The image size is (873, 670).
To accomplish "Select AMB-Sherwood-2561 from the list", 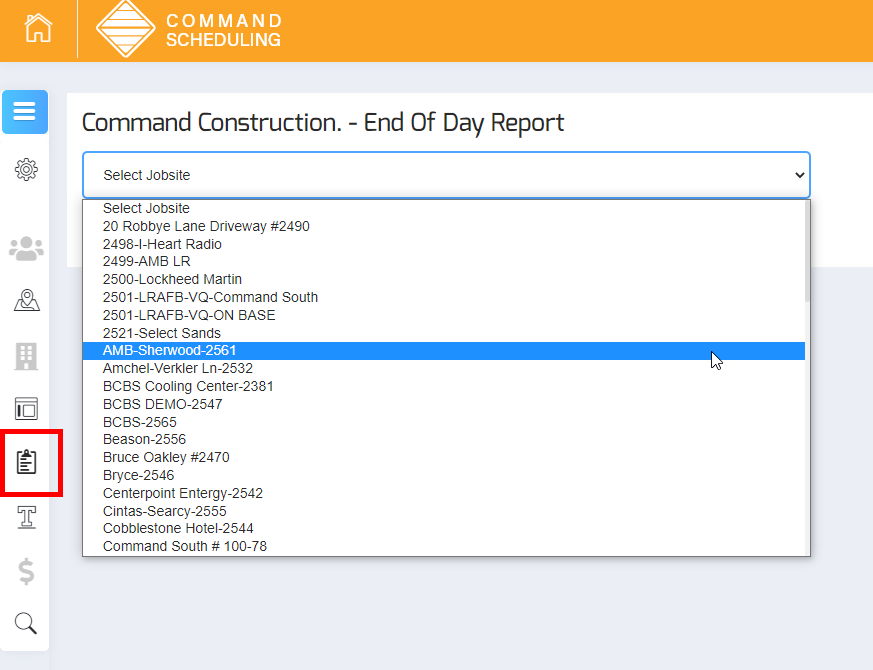I will click(x=170, y=351).
